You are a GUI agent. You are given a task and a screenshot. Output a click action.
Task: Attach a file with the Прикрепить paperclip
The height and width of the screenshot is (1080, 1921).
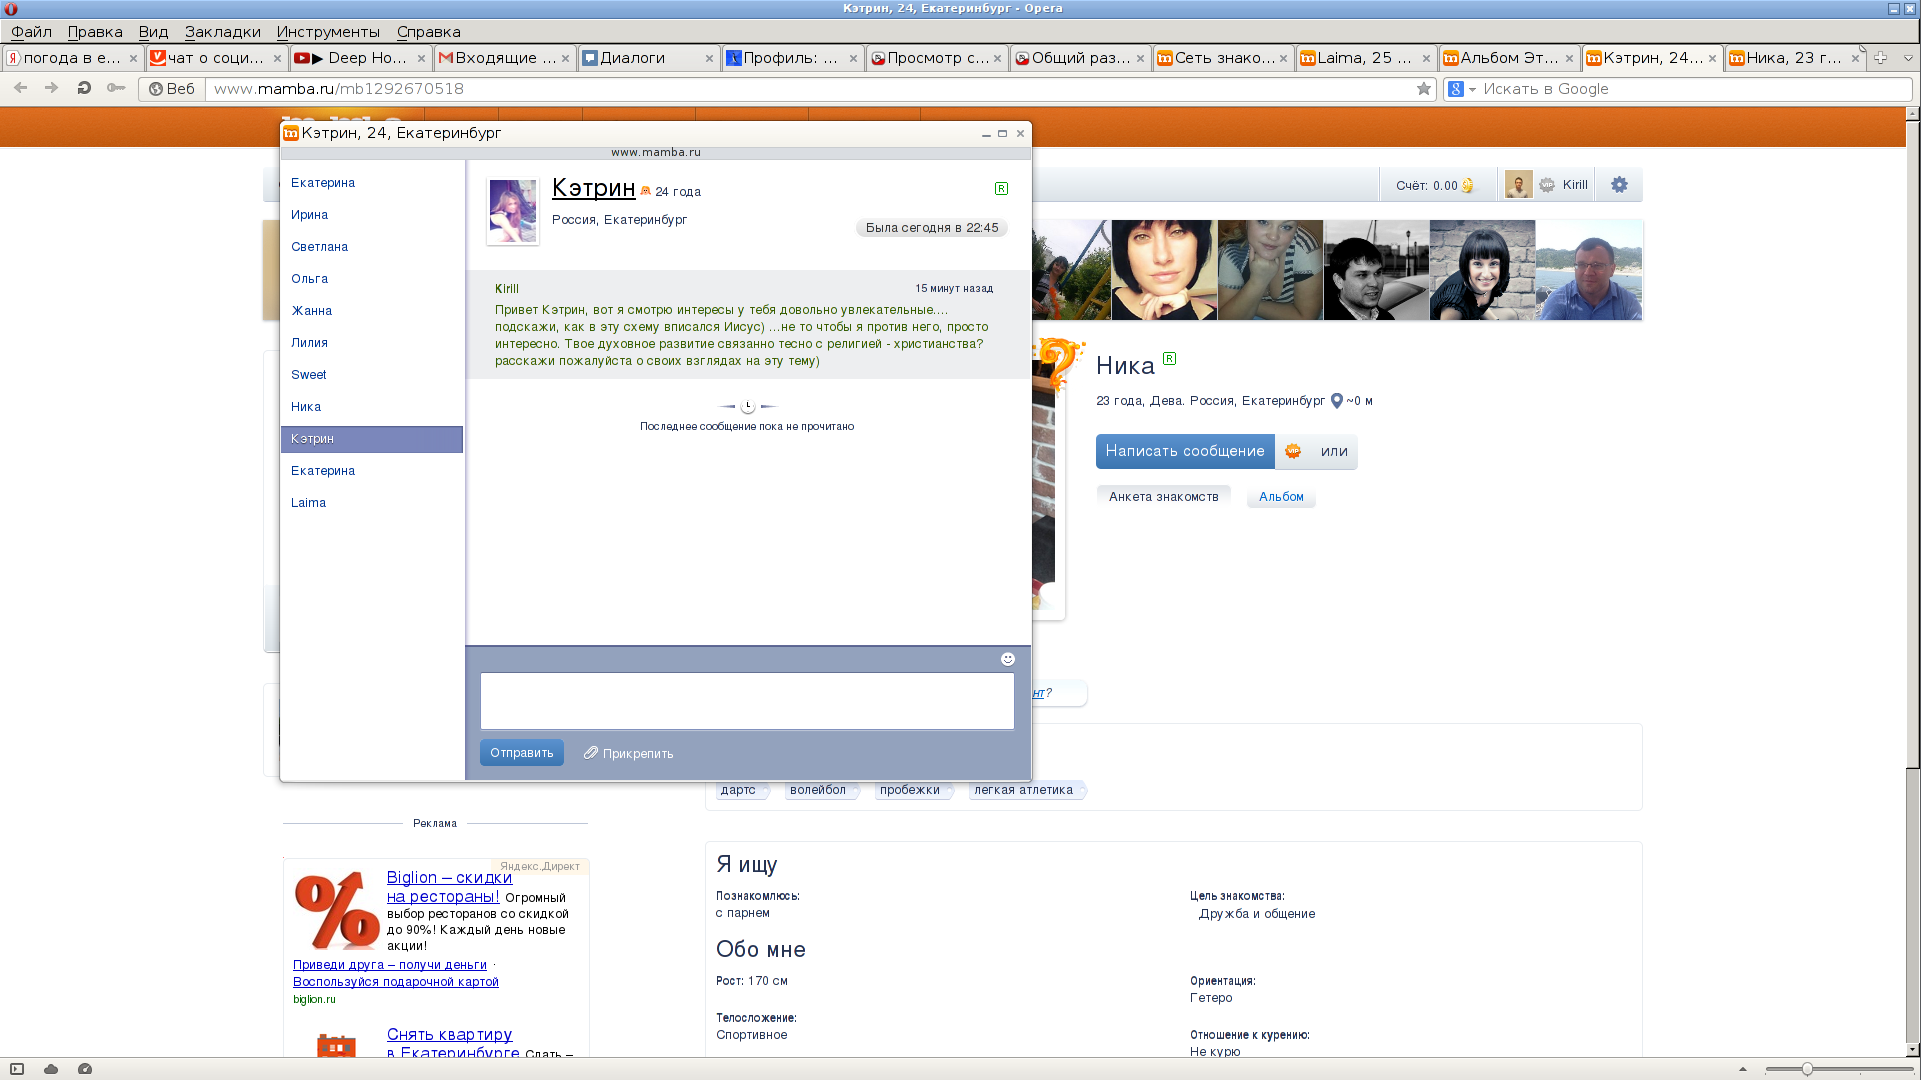[x=629, y=753]
